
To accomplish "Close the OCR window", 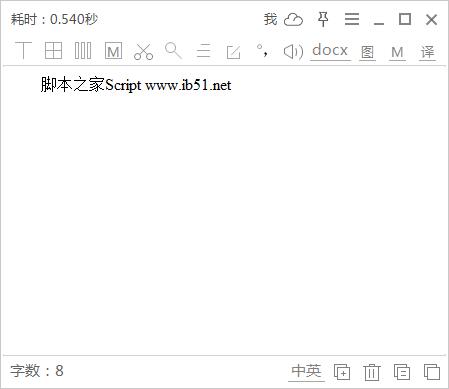I will click(432, 20).
